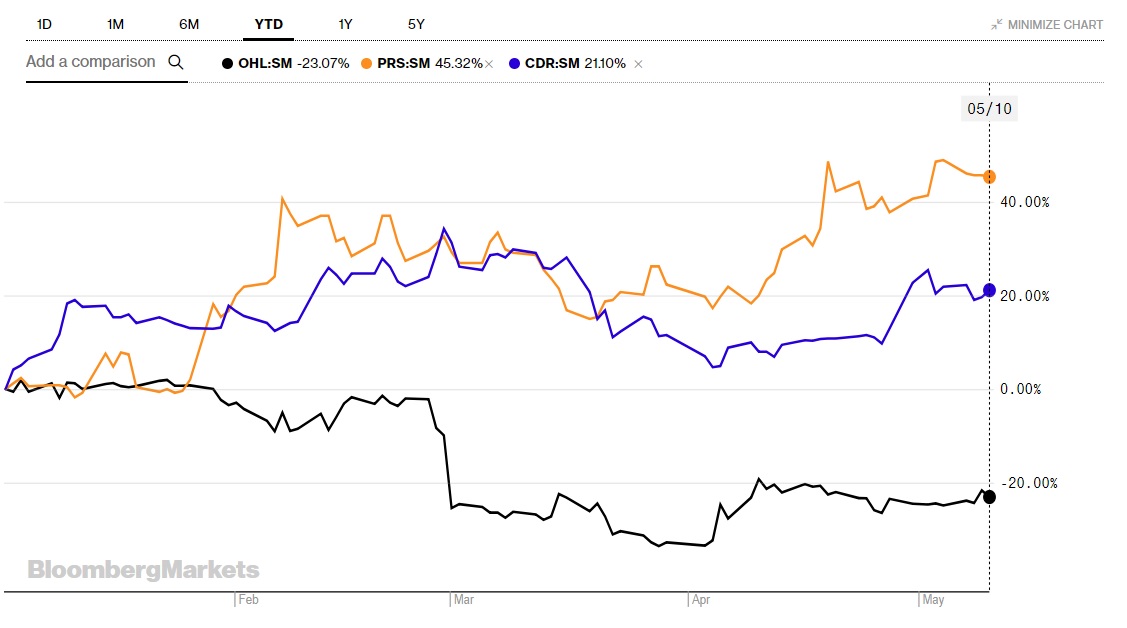1127x628 pixels.
Task: Select the YTD range tab
Action: point(268,24)
